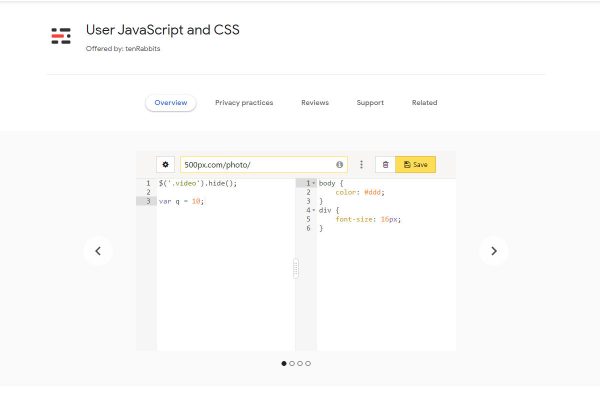Image resolution: width=600 pixels, height=400 pixels.
Task: Click the User JavaScript and CSS title
Action: pyautogui.click(x=163, y=30)
